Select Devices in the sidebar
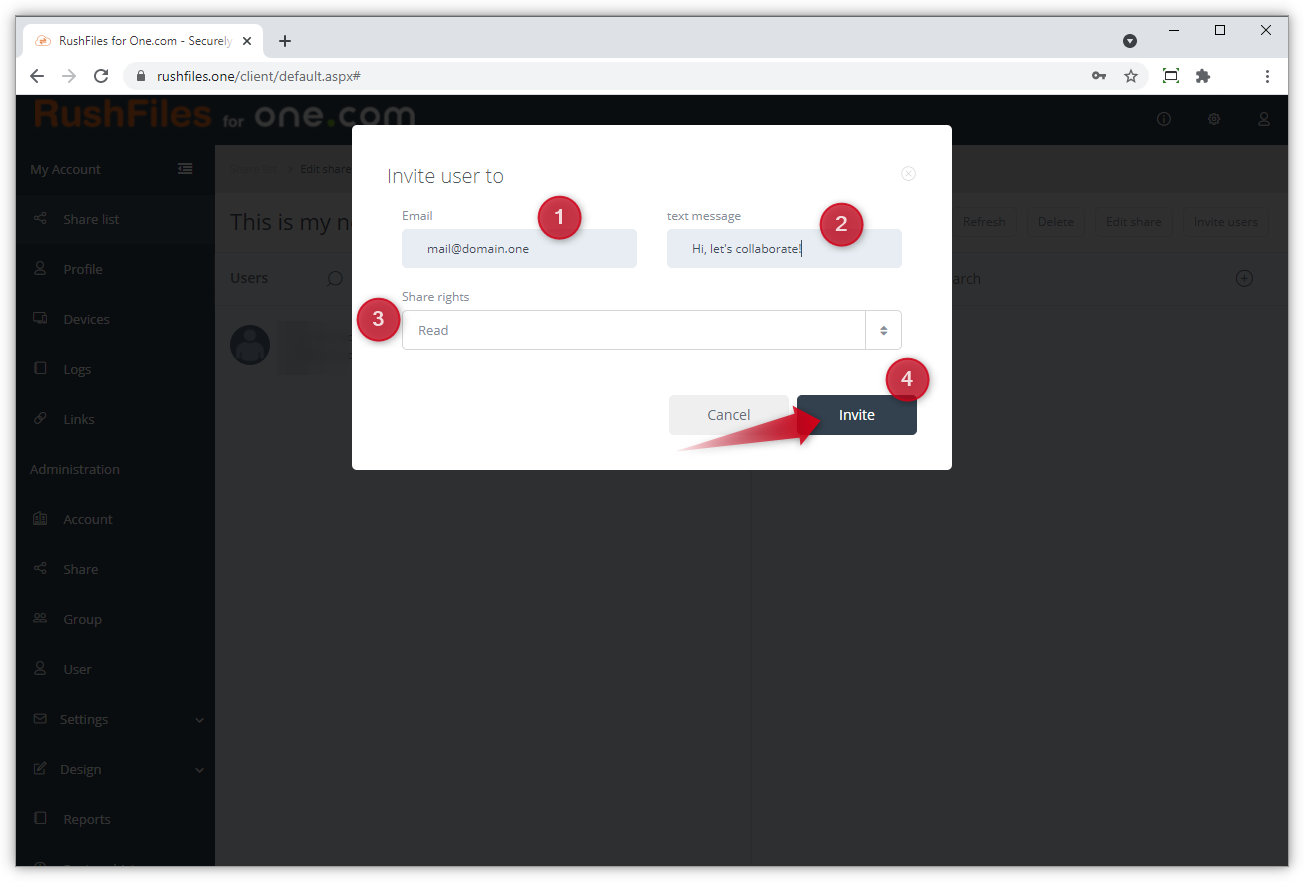The width and height of the screenshot is (1304, 882). [x=86, y=319]
